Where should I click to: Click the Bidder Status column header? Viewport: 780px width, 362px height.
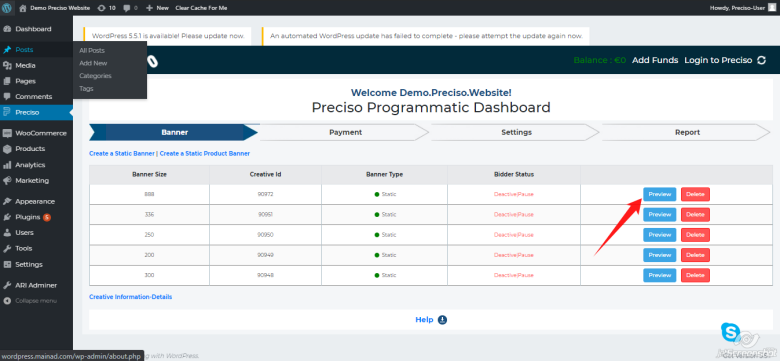(514, 175)
